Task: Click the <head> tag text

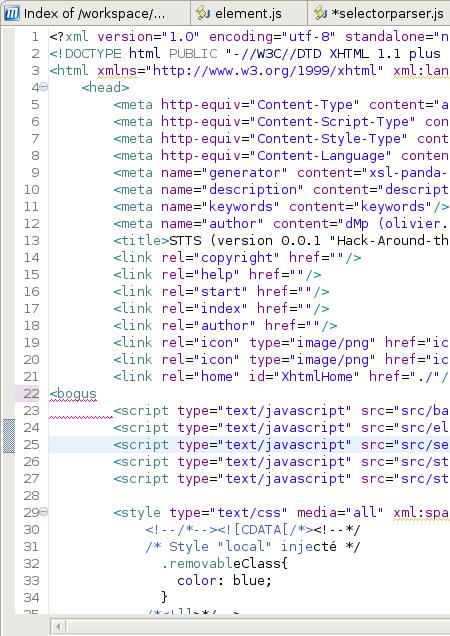Action: [105, 88]
